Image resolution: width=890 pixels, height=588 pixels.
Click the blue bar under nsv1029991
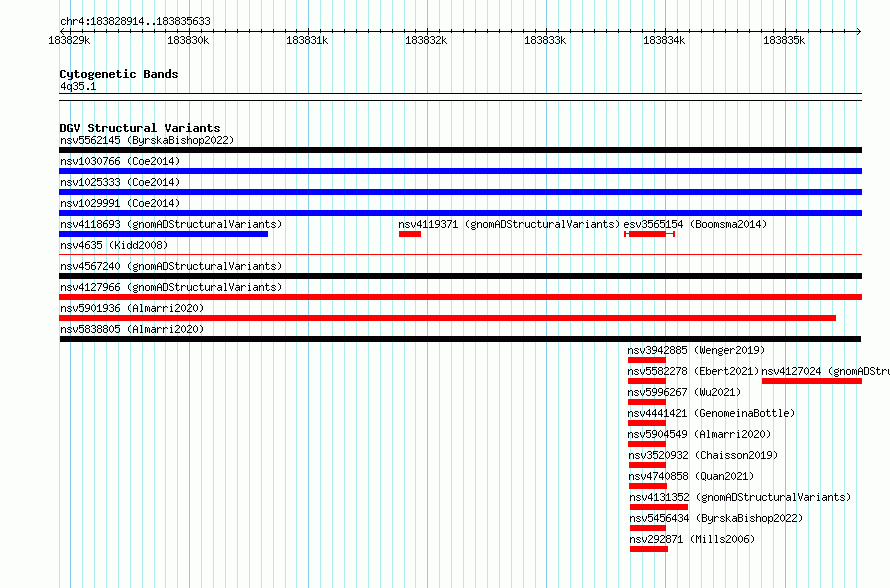point(460,213)
